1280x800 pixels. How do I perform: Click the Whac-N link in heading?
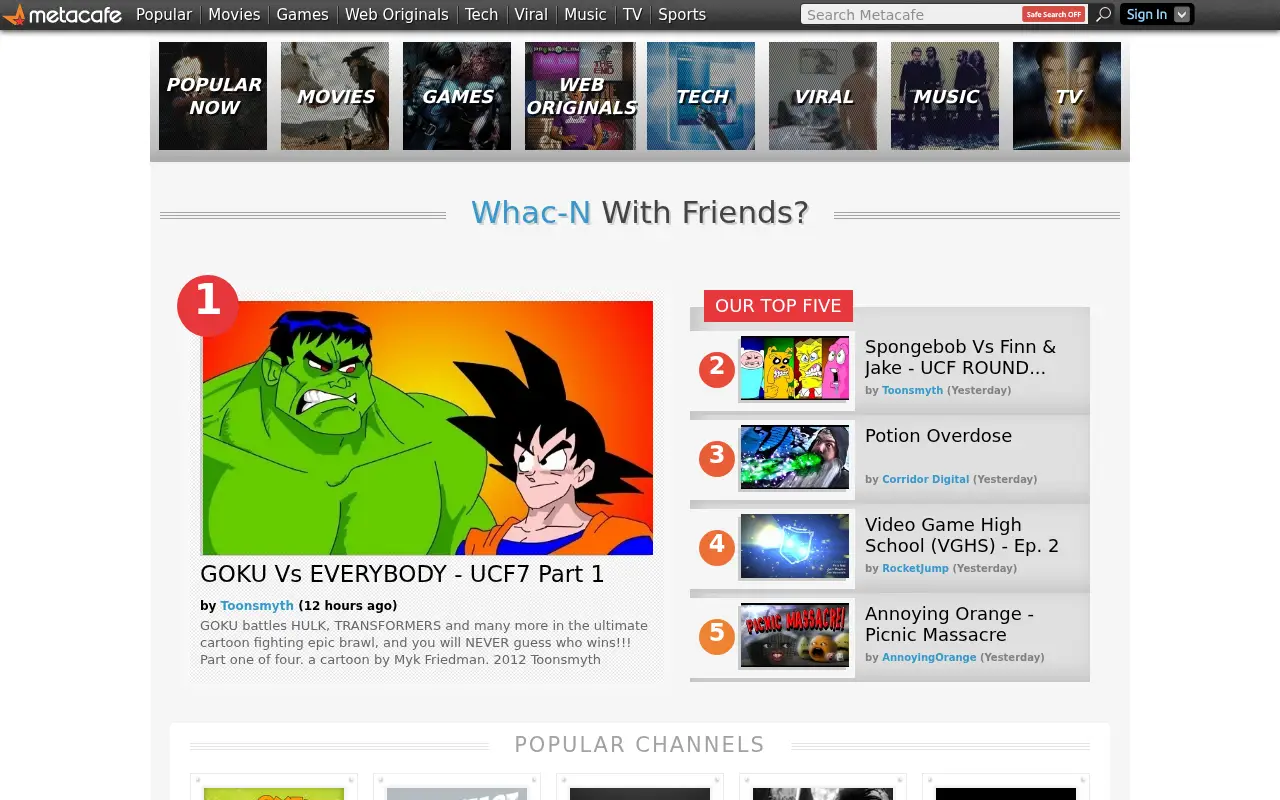531,212
